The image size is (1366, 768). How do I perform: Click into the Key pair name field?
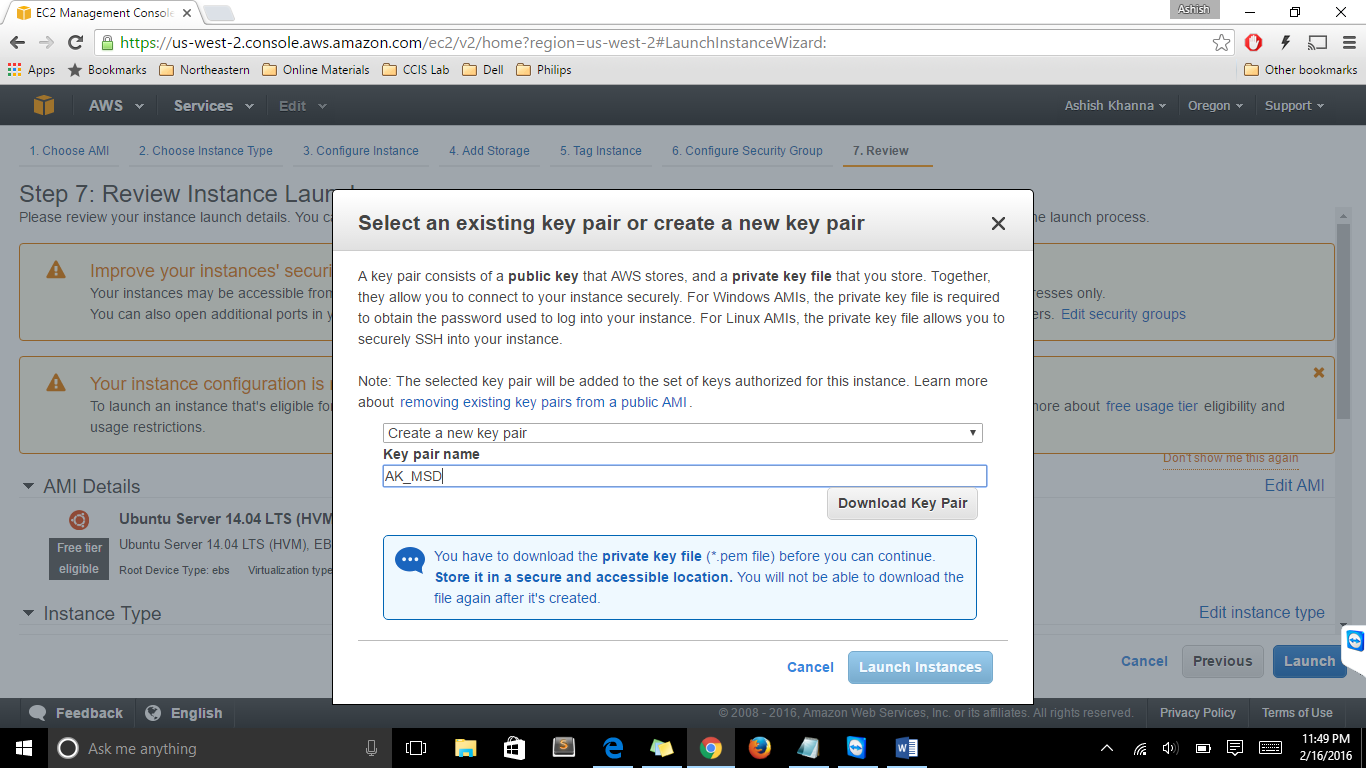coord(684,476)
